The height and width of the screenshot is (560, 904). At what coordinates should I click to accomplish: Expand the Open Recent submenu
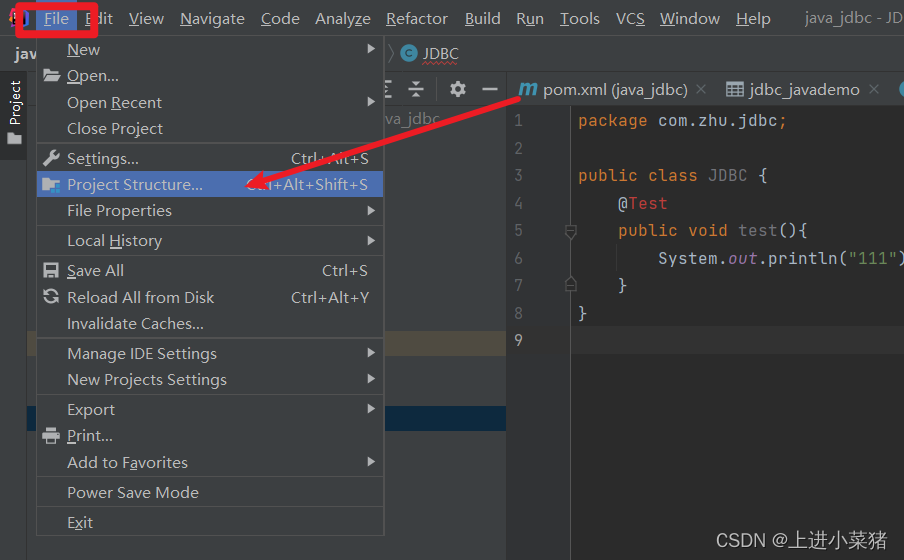(210, 103)
